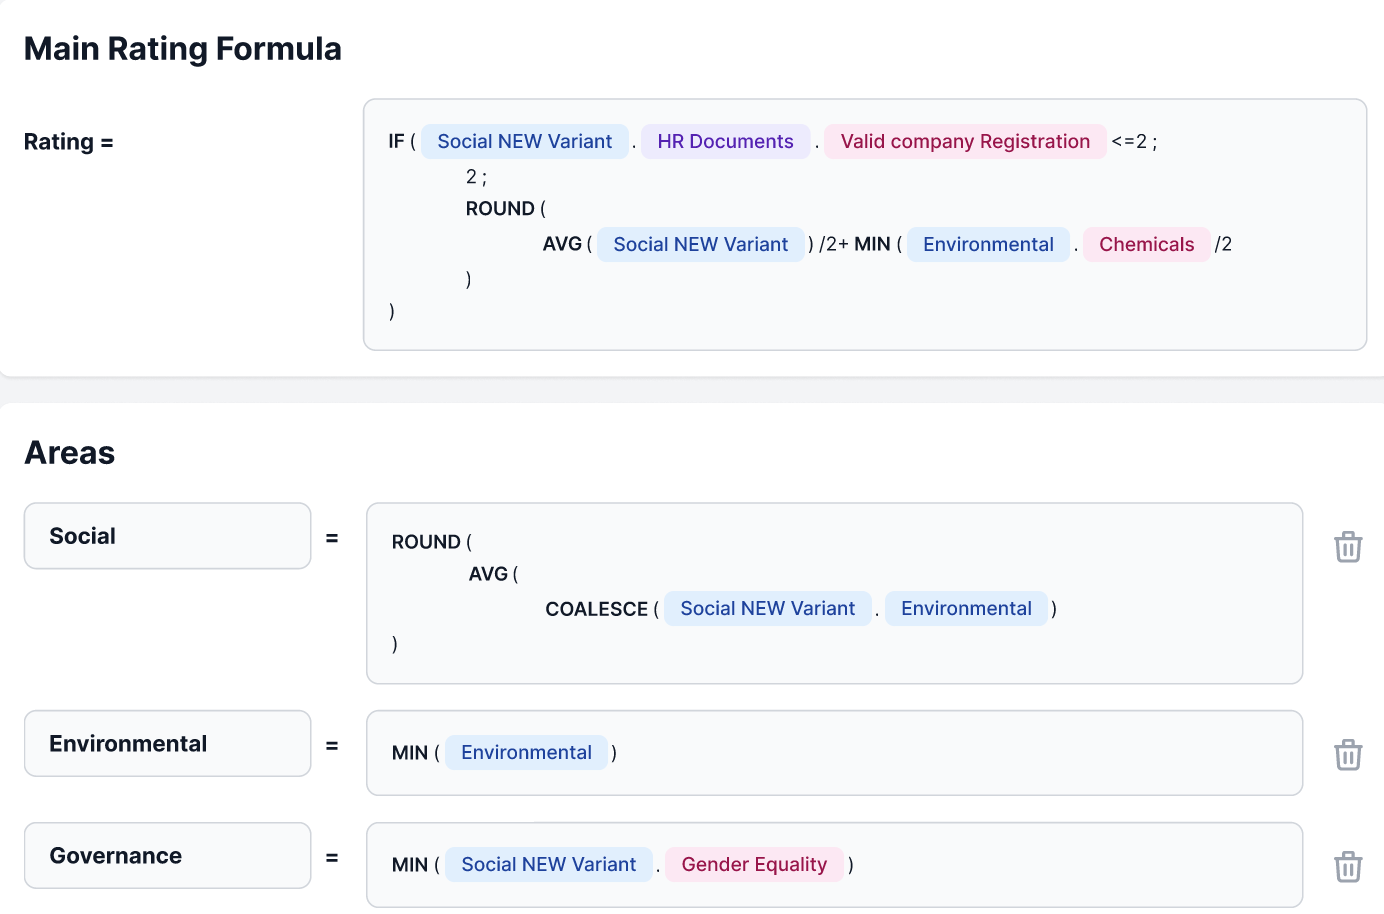Click Social NEW Variant chip in COALESCE
Viewport: 1384px width, 914px height.
click(x=768, y=609)
